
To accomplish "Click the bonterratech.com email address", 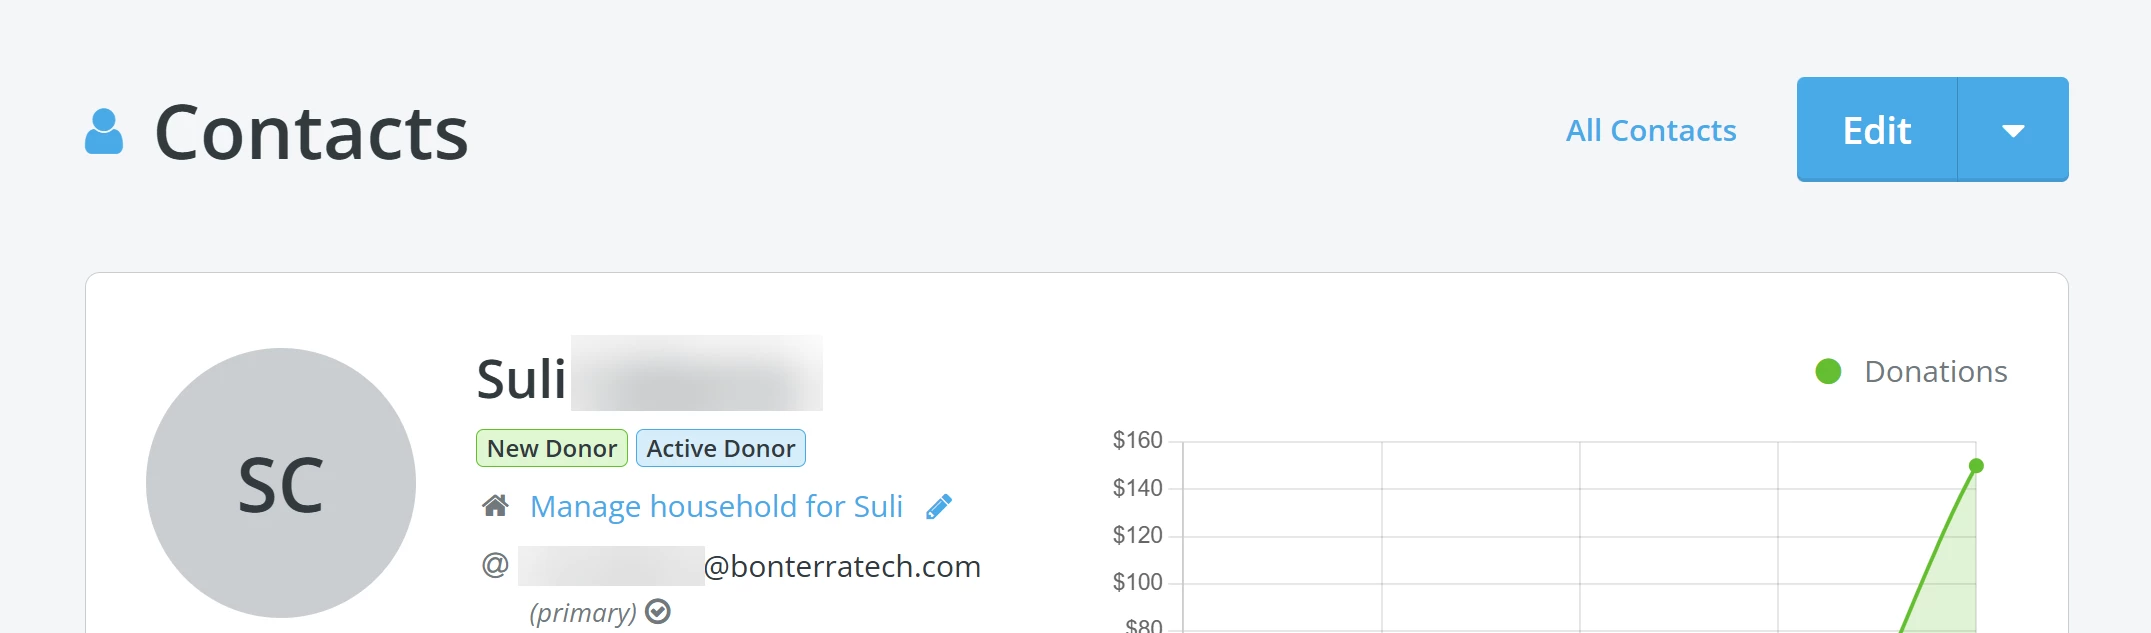I will (x=842, y=566).
